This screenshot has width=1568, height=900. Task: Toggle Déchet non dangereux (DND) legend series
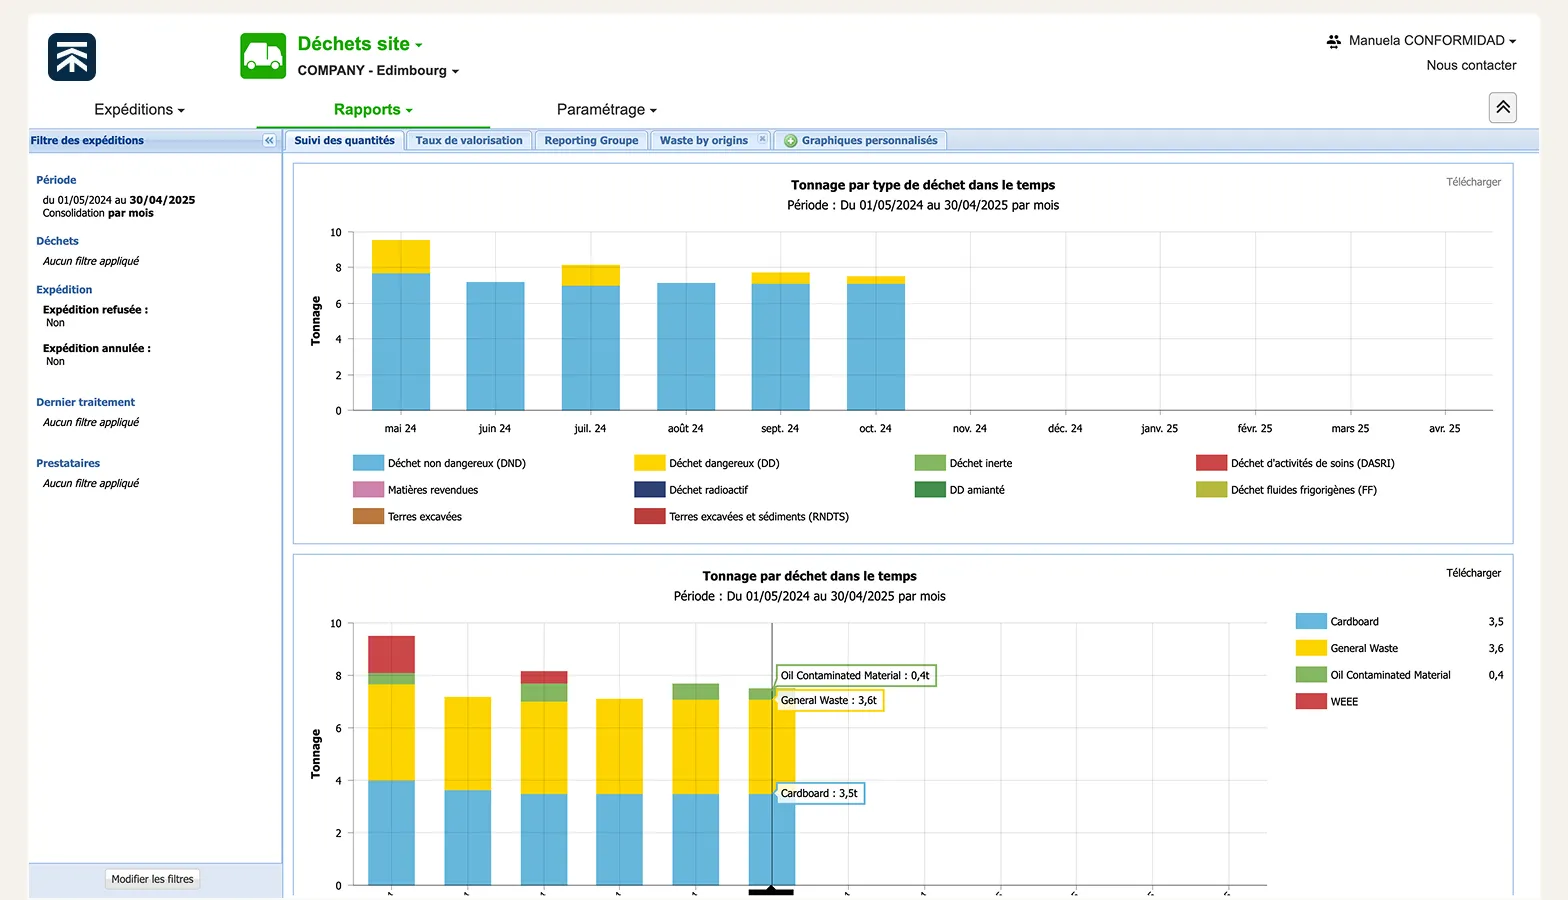(456, 463)
